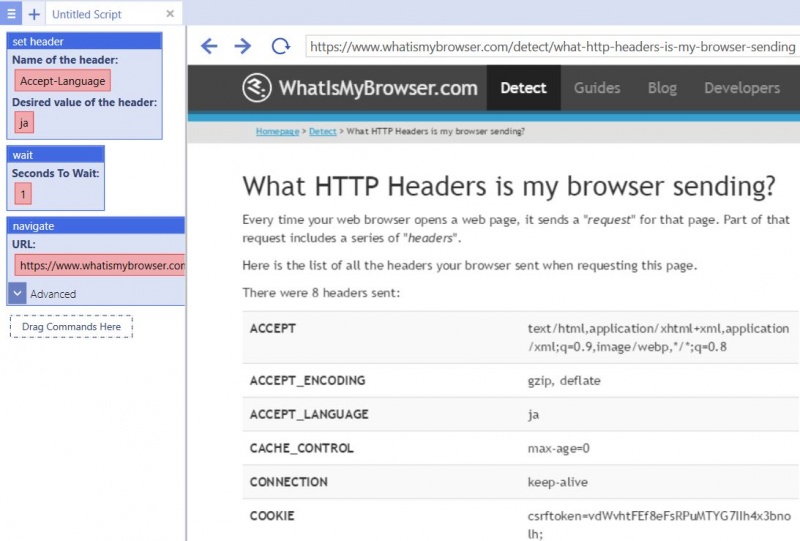The width and height of the screenshot is (800, 541).
Task: Follow the Detect breadcrumb link
Action: (322, 131)
